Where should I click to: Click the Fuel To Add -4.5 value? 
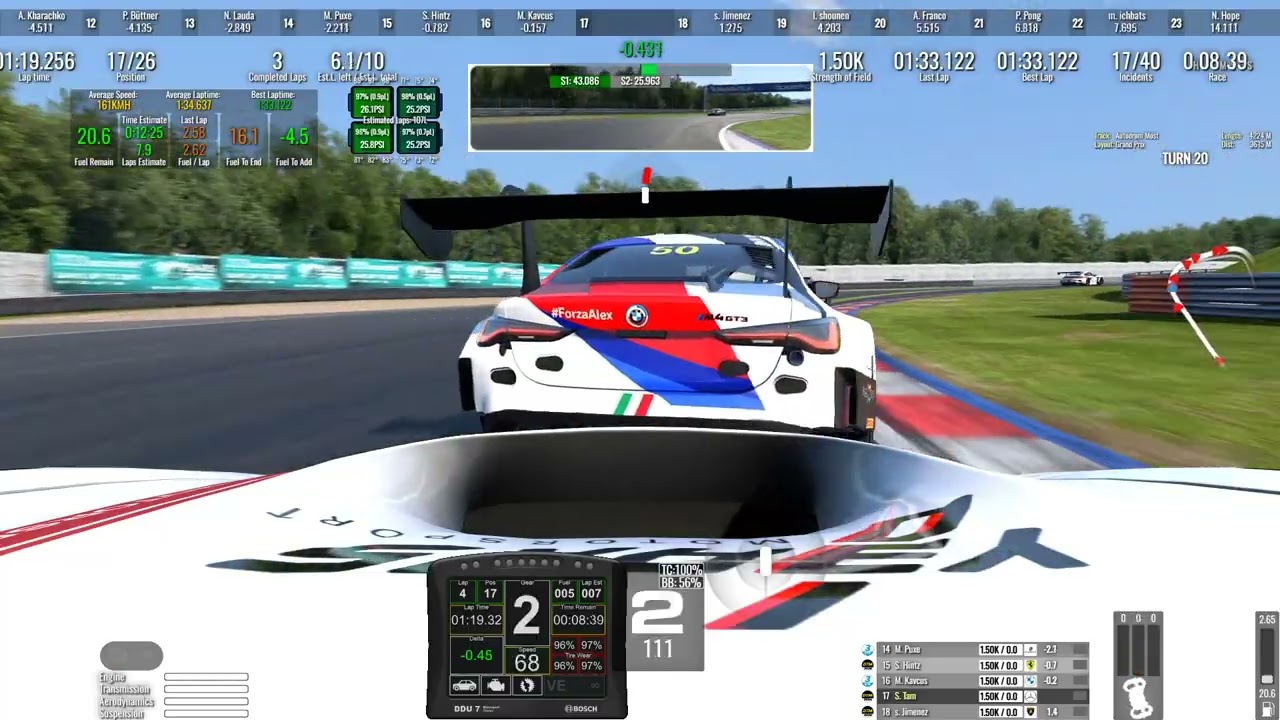click(295, 136)
